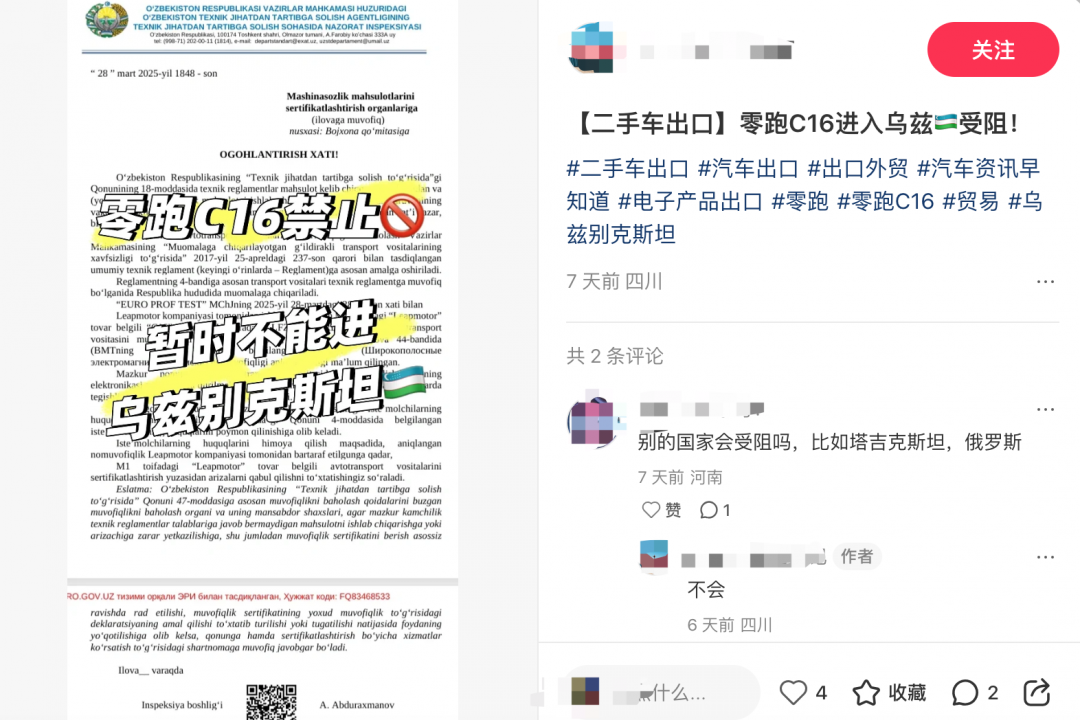
Task: Like the first comment with 赞 heart
Action: click(x=661, y=510)
